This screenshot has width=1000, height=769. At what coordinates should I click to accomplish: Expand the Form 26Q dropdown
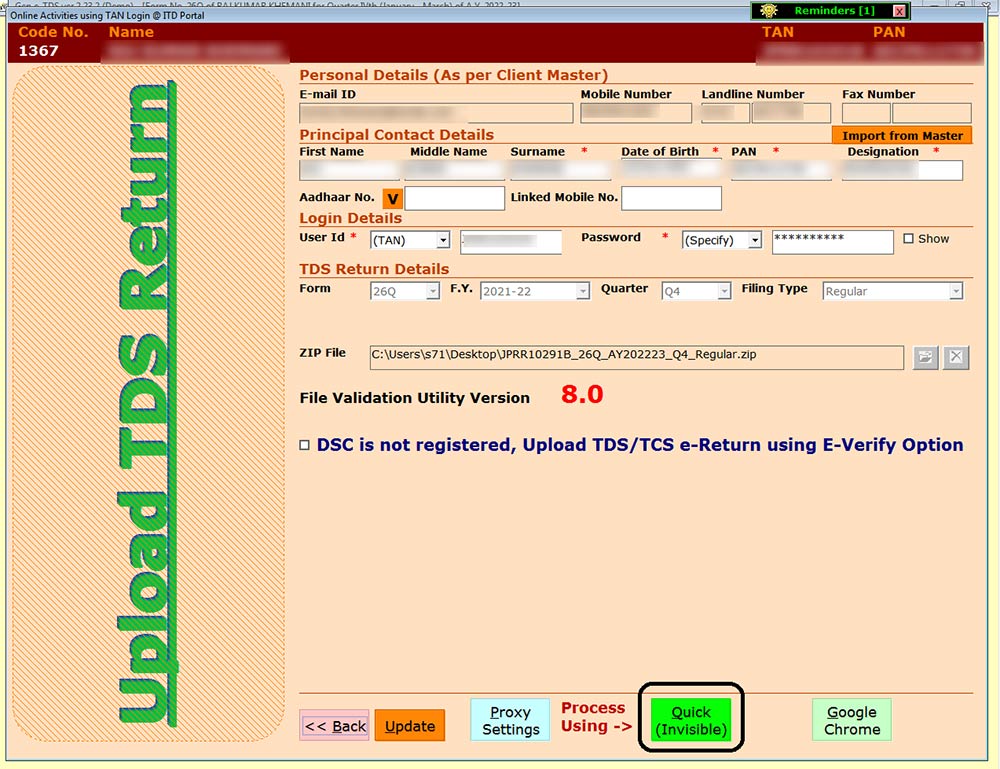click(x=432, y=292)
